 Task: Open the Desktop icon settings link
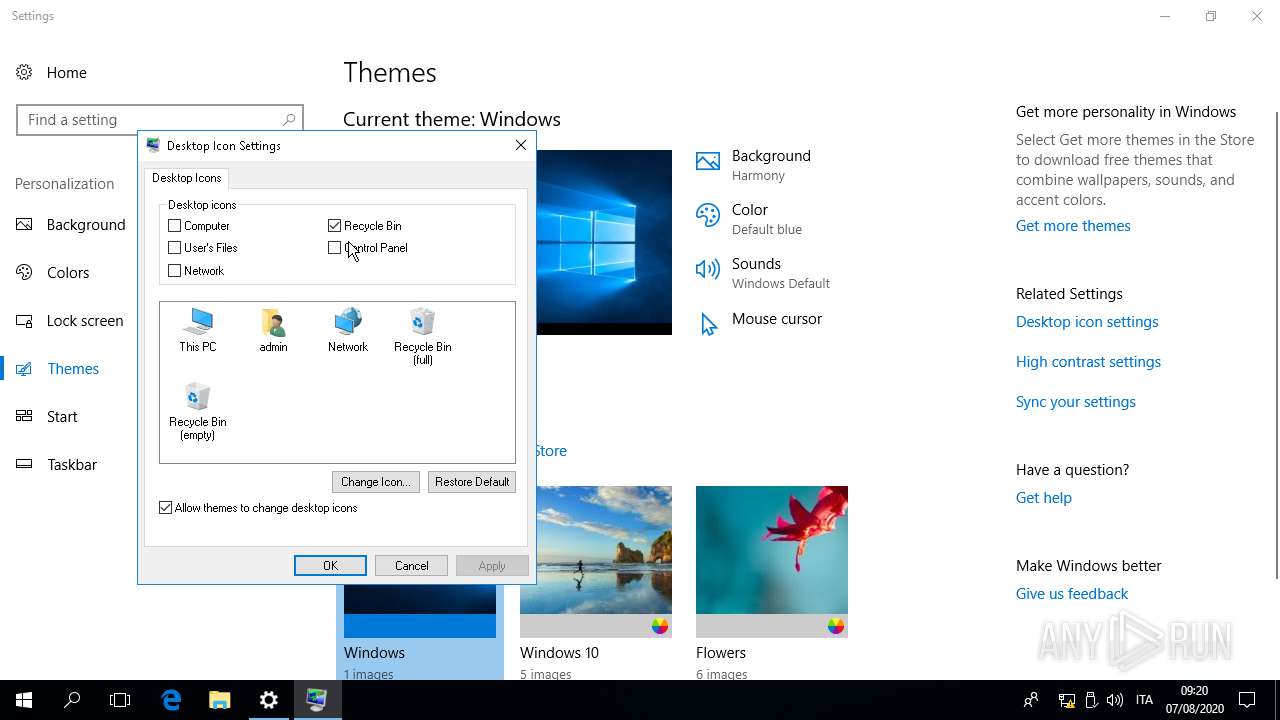pyautogui.click(x=1087, y=322)
